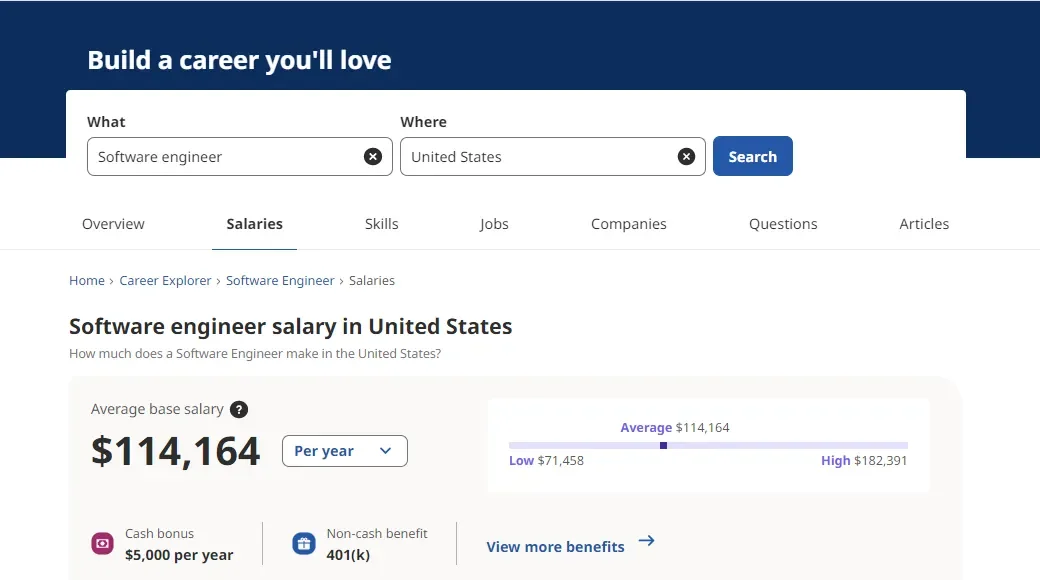Open the Per year pay period dropdown

[x=344, y=451]
